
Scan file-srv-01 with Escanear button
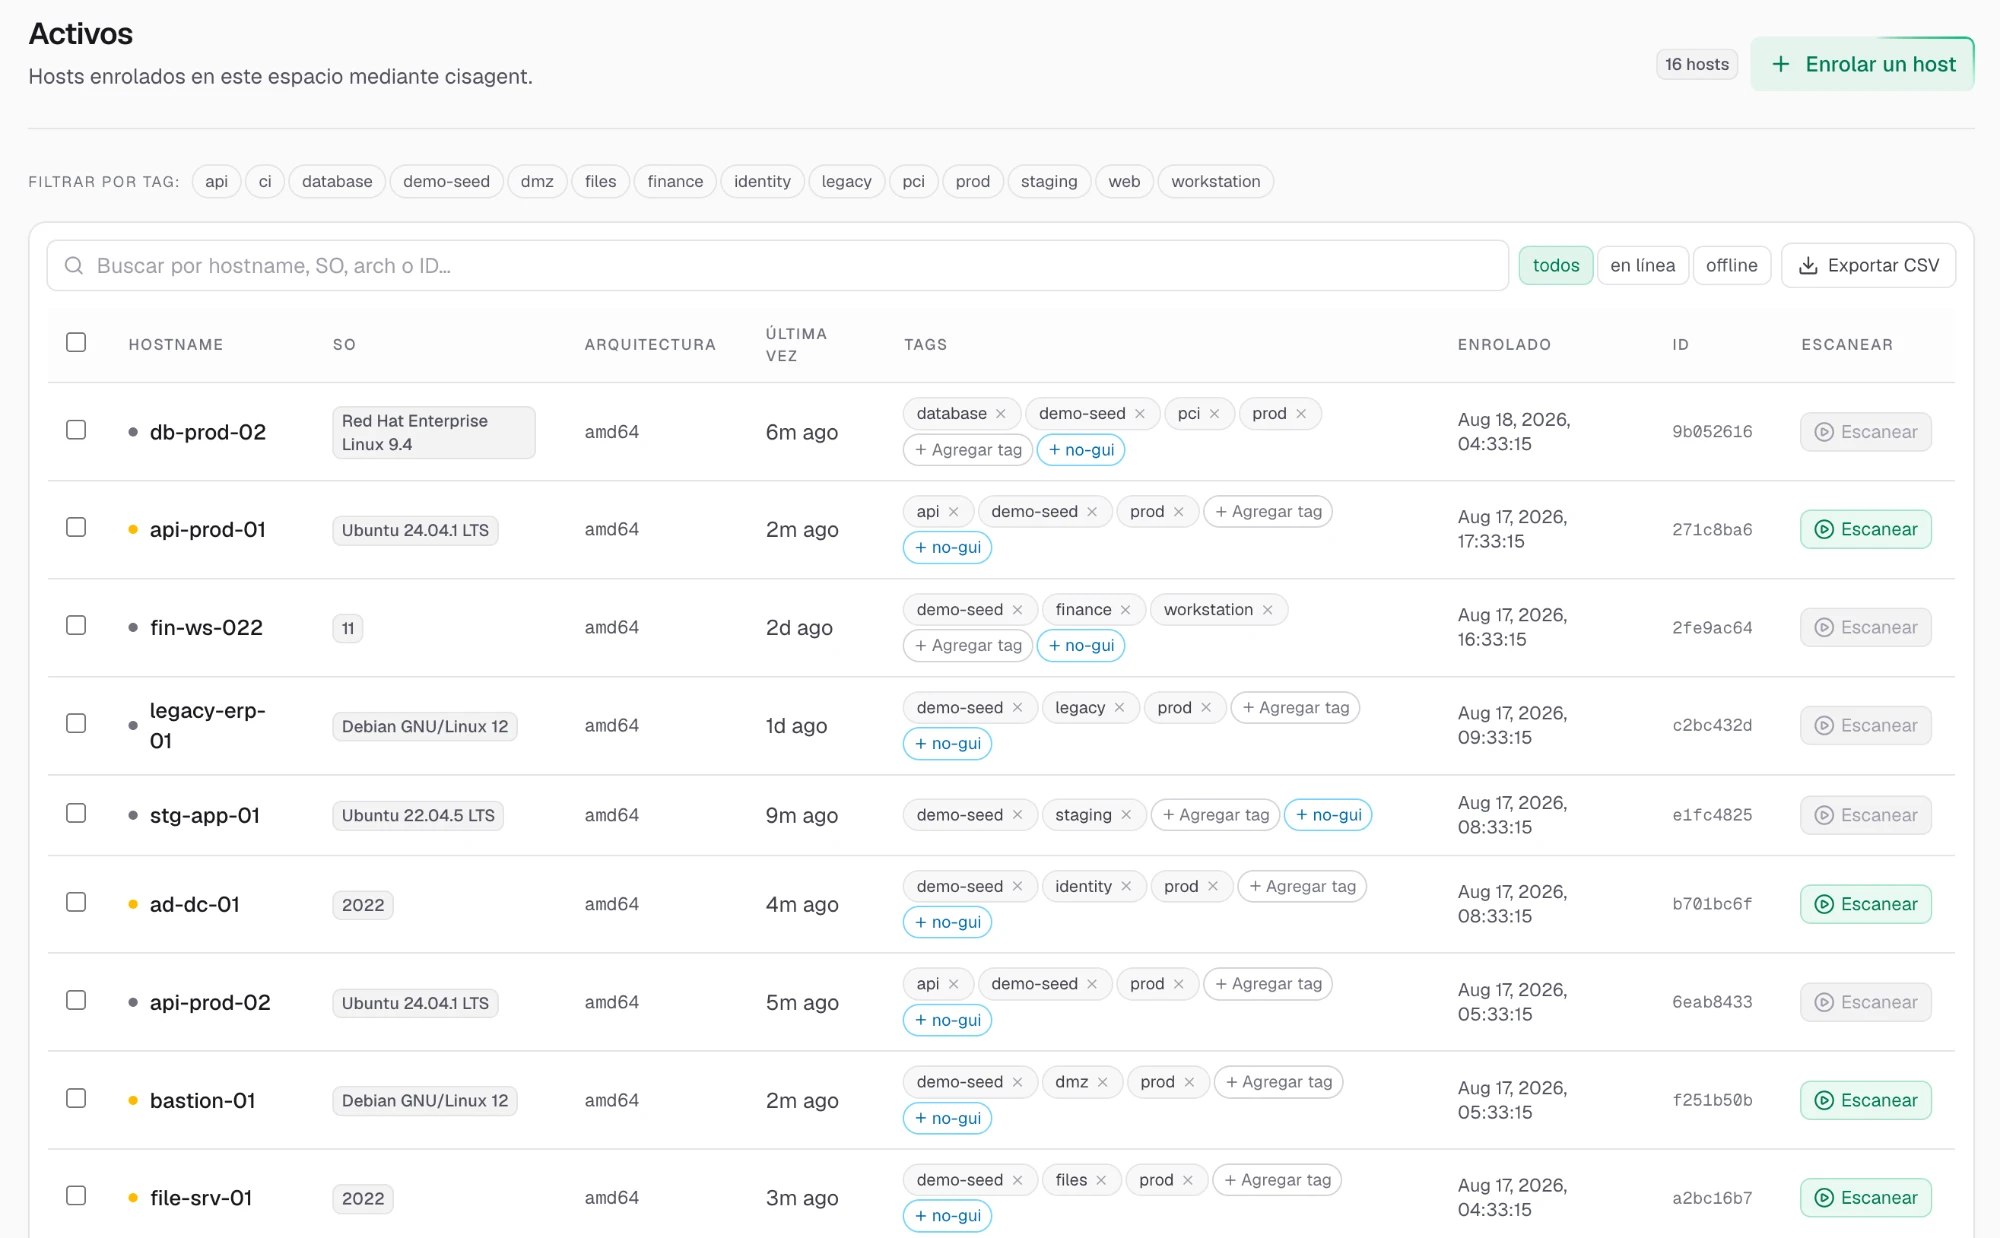[1866, 1199]
